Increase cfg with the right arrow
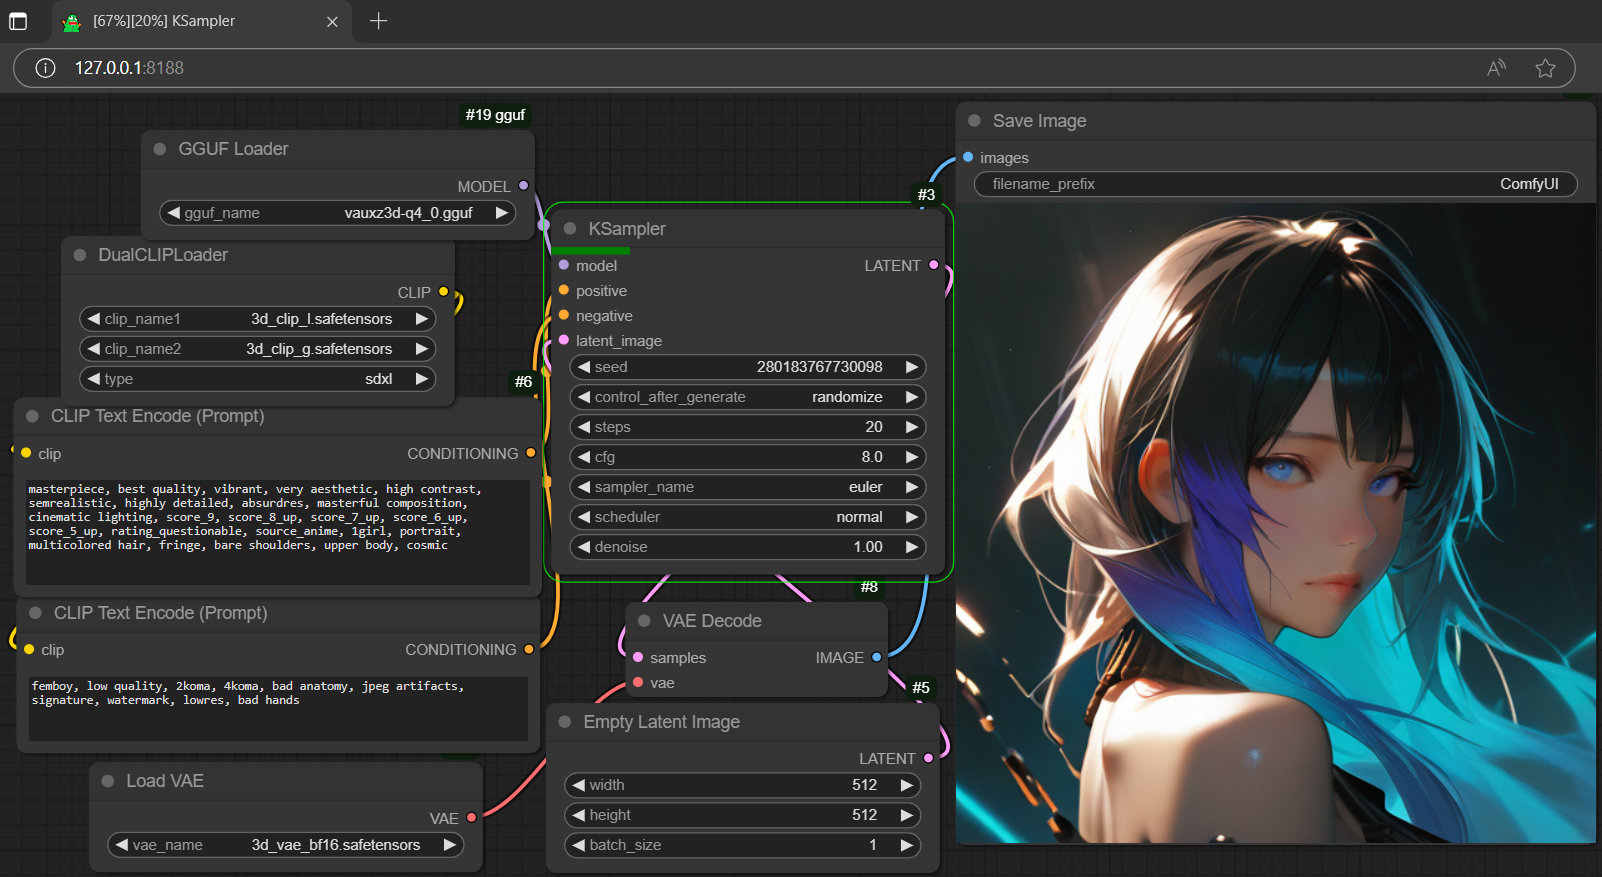This screenshot has width=1602, height=877. click(x=912, y=457)
